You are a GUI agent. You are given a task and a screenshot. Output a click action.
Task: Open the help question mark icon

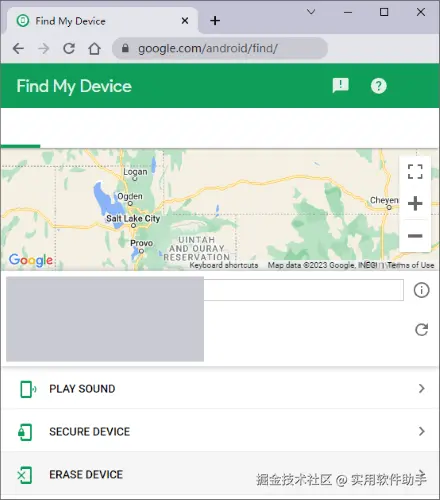[378, 86]
